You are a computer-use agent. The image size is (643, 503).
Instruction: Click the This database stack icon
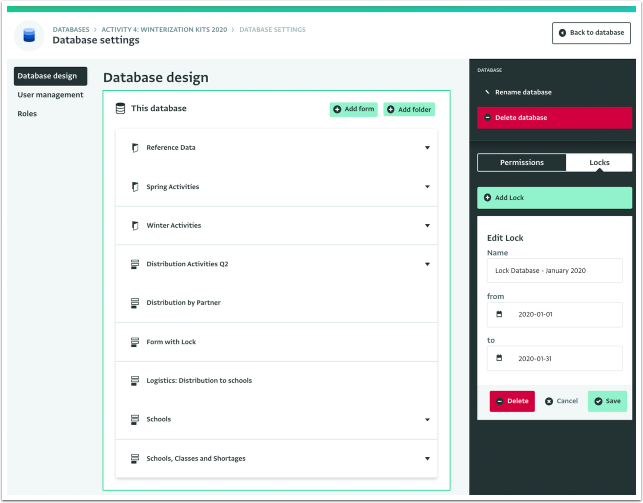point(120,109)
